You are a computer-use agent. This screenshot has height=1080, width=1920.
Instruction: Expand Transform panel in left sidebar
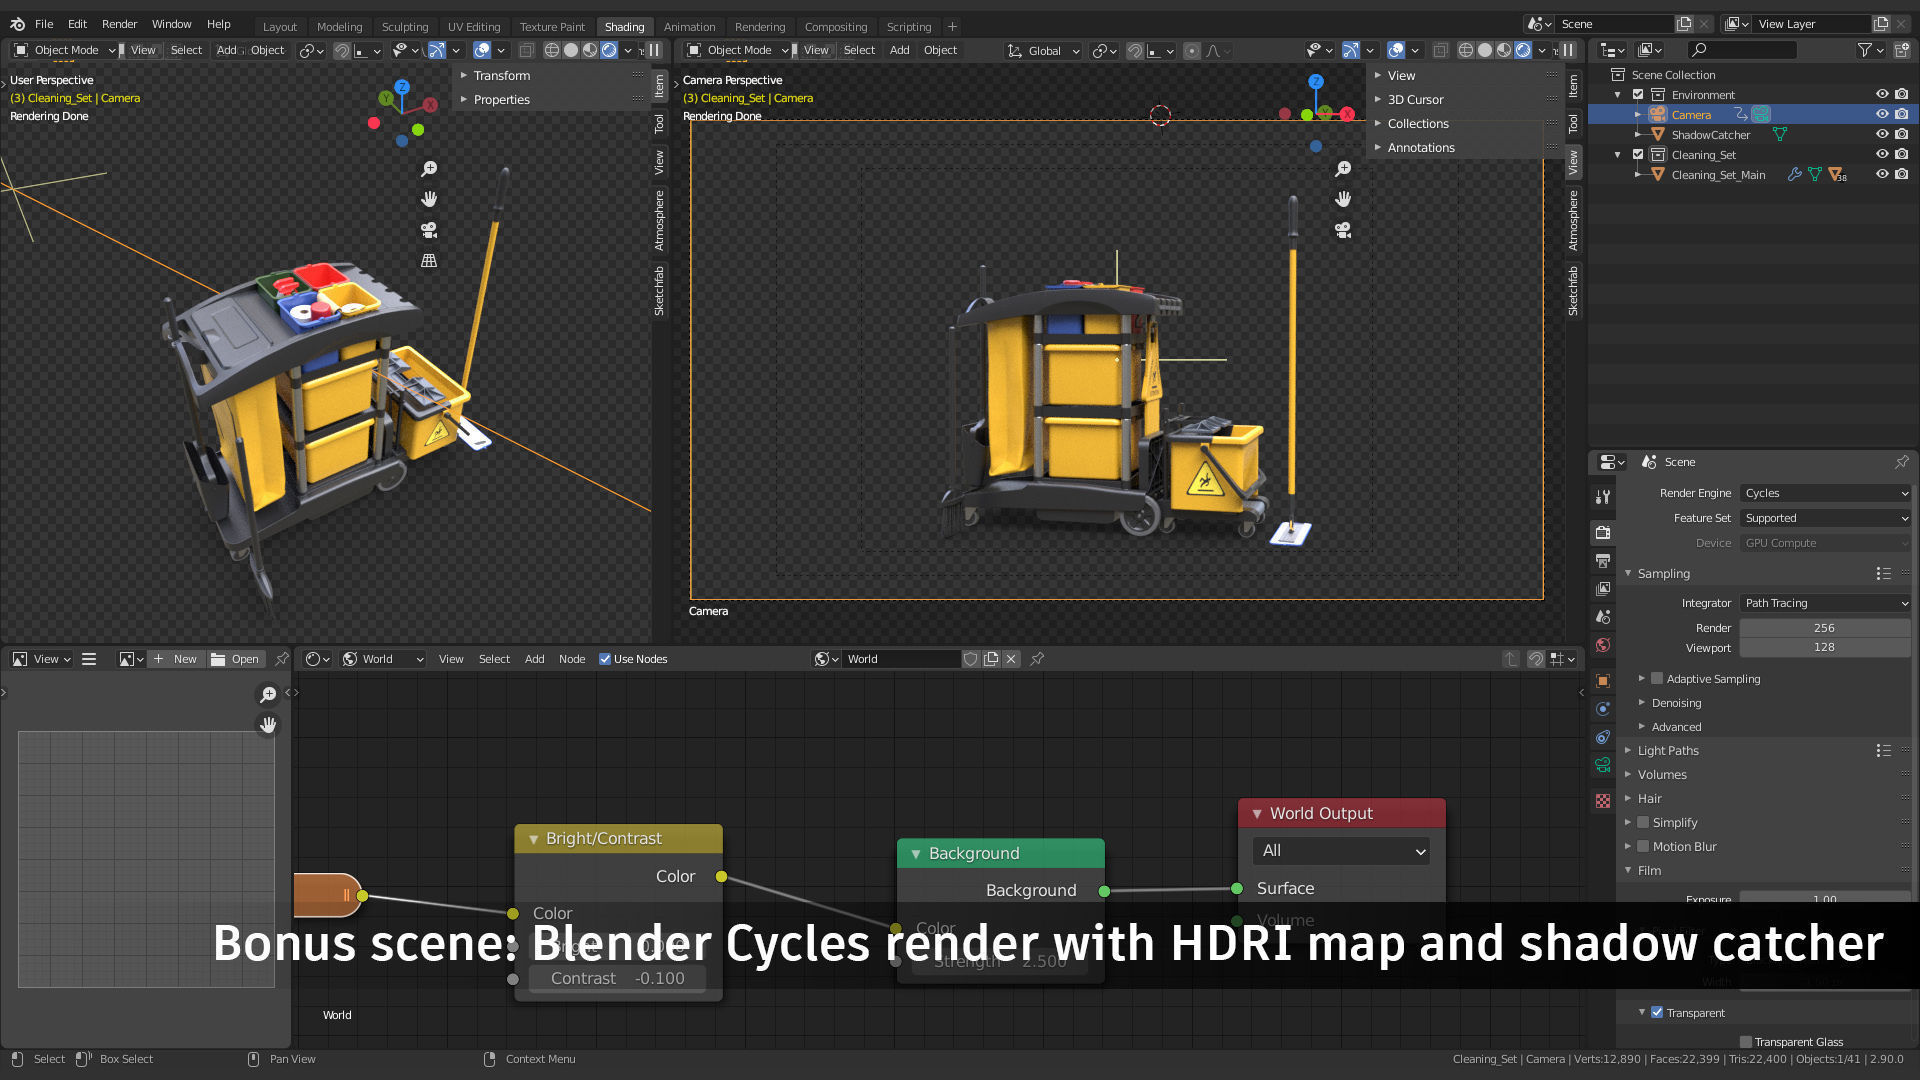[502, 76]
